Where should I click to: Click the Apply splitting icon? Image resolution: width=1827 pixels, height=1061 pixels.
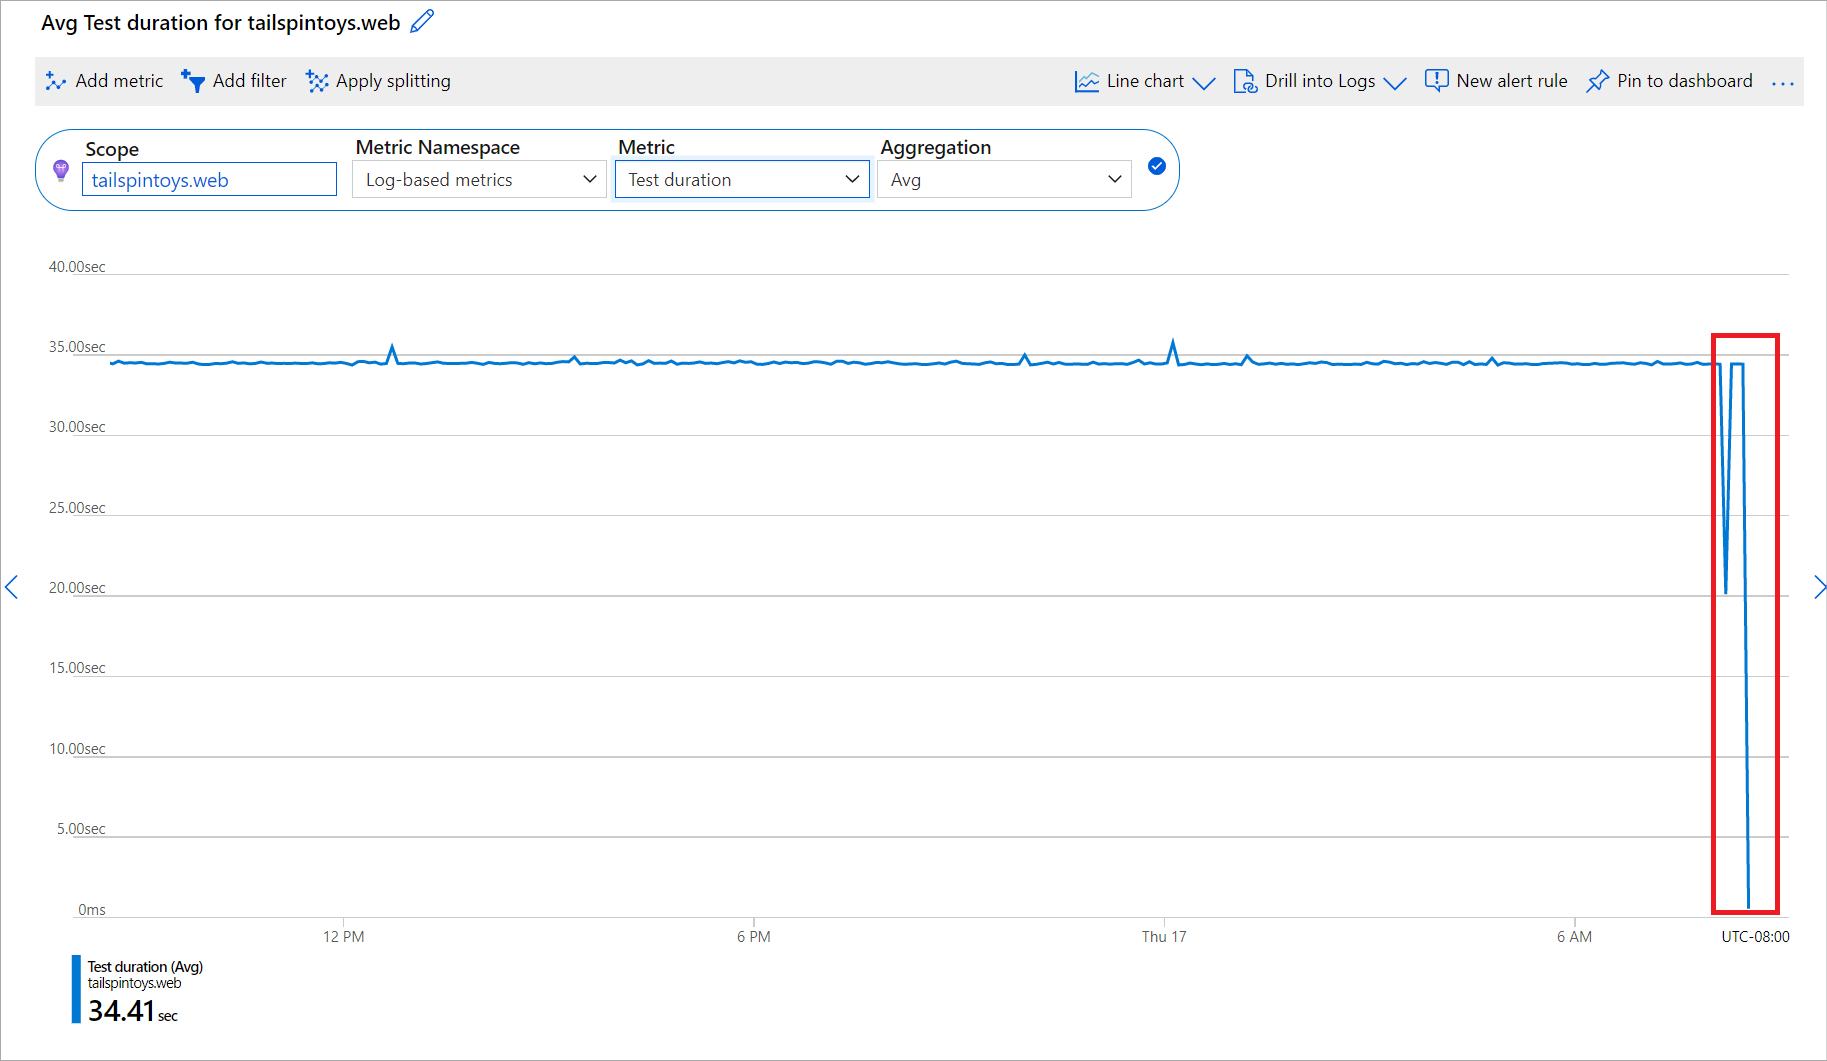(x=317, y=82)
